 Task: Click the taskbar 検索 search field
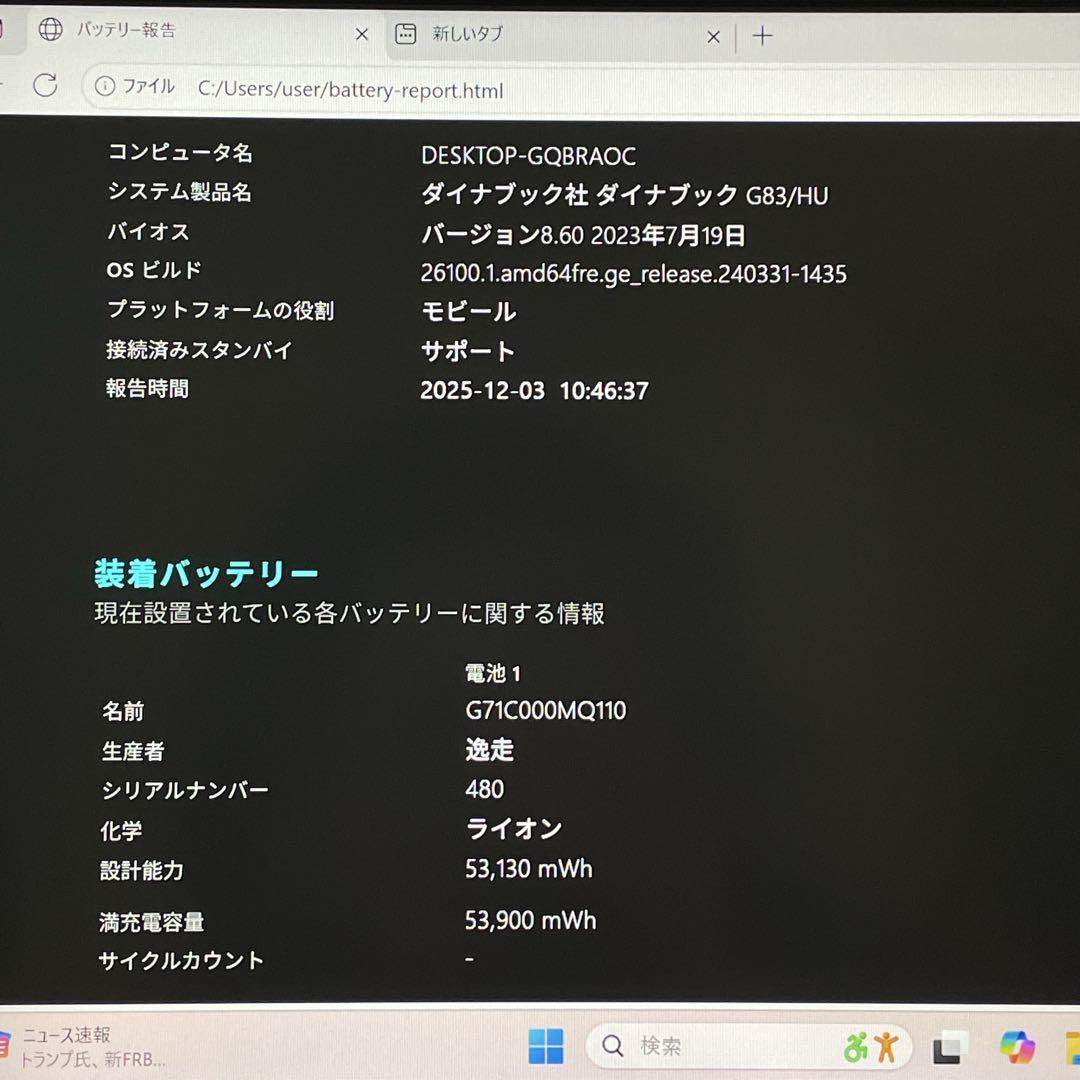click(x=680, y=1044)
